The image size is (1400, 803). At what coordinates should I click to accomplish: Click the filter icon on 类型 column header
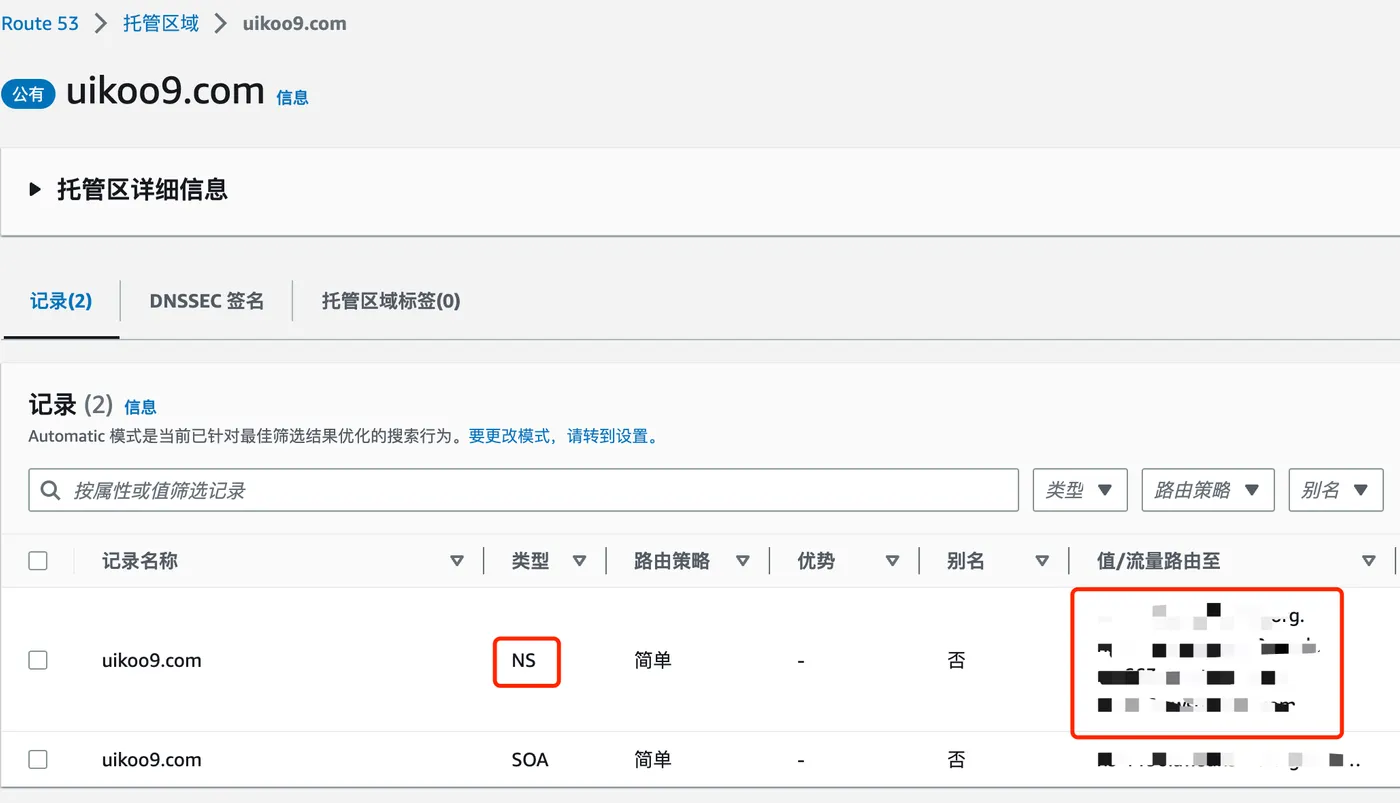click(x=580, y=560)
